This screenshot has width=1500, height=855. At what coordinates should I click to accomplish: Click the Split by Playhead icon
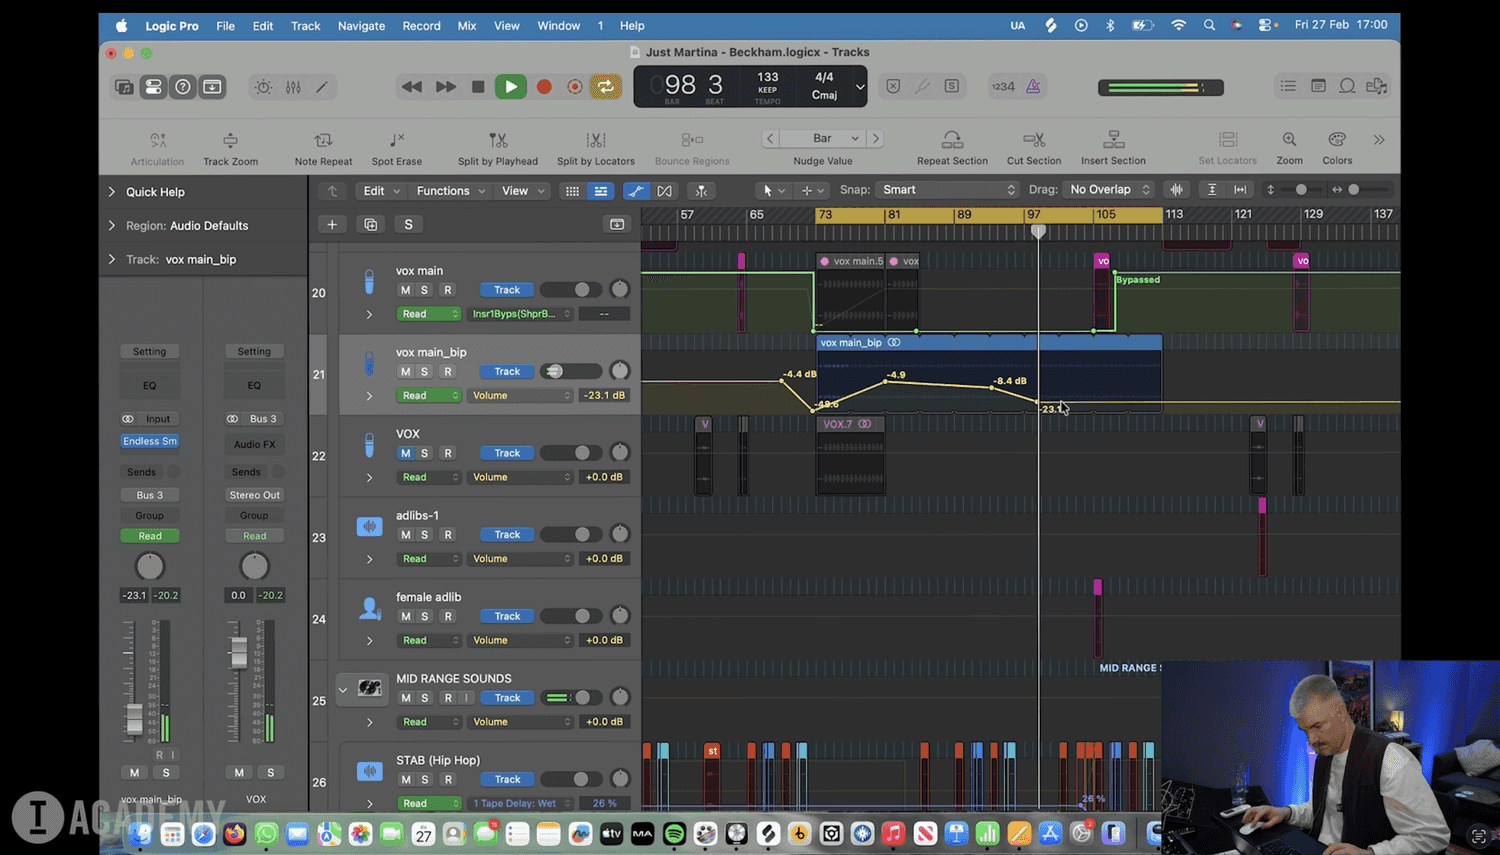coord(497,140)
